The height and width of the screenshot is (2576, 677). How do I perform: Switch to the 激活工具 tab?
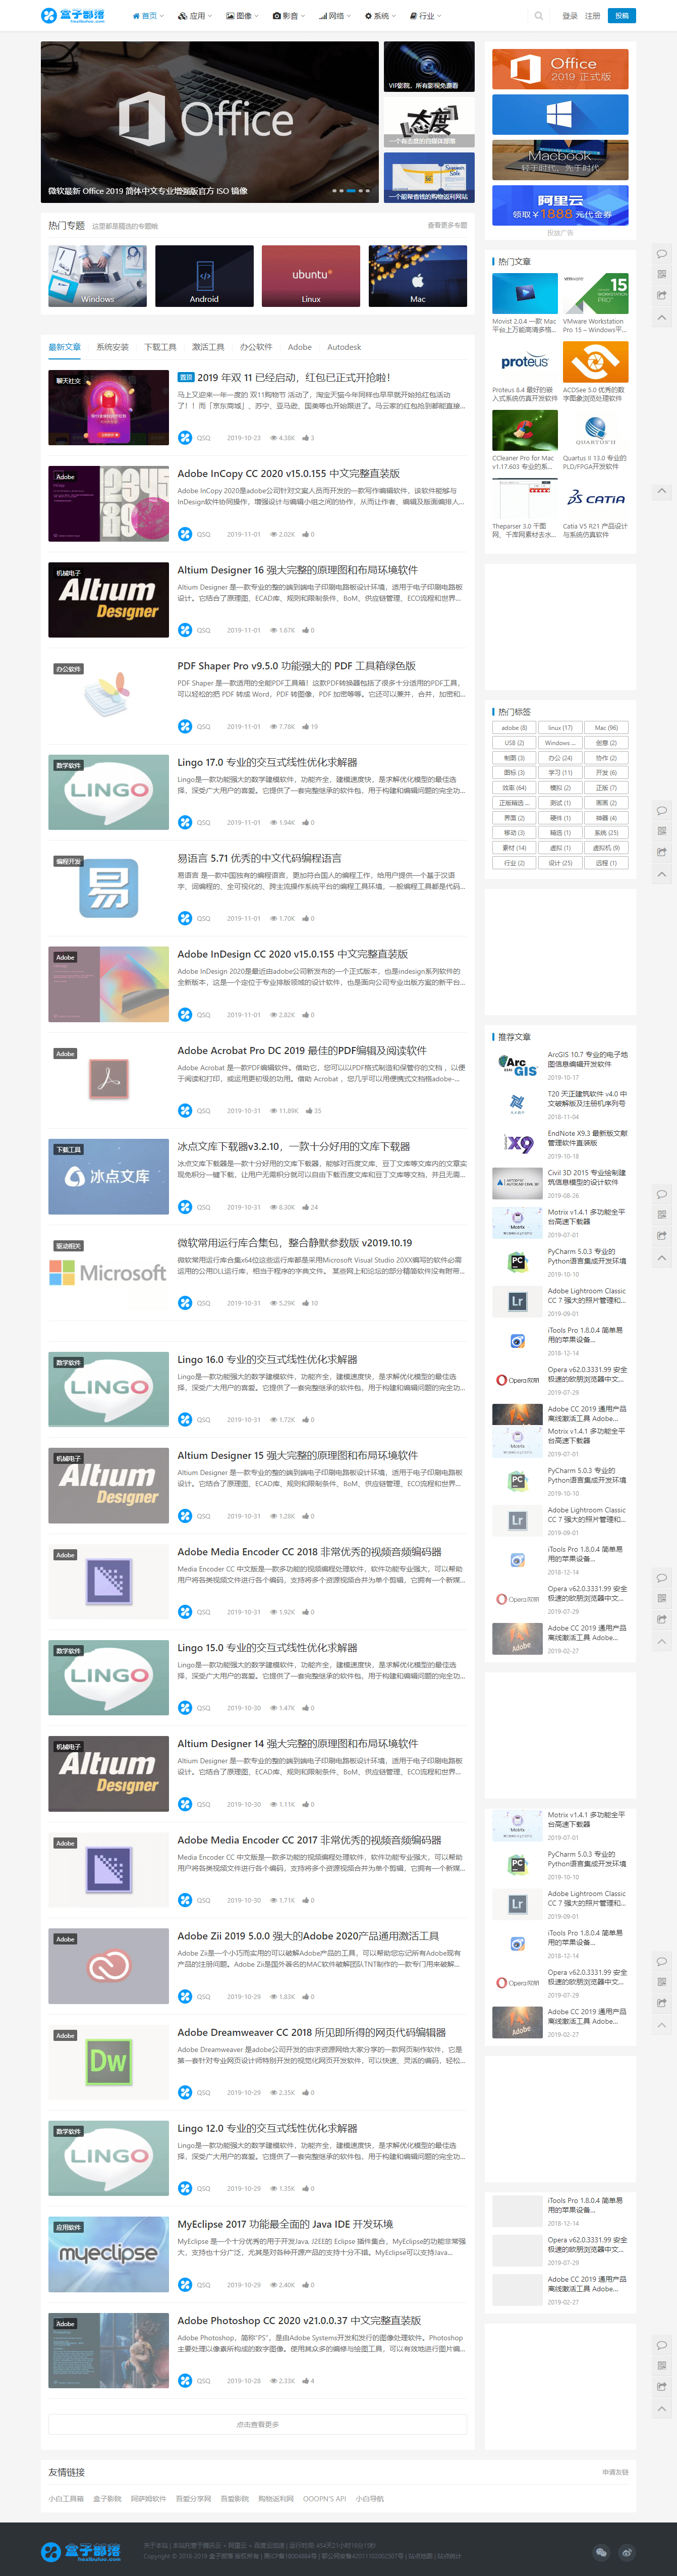click(208, 347)
